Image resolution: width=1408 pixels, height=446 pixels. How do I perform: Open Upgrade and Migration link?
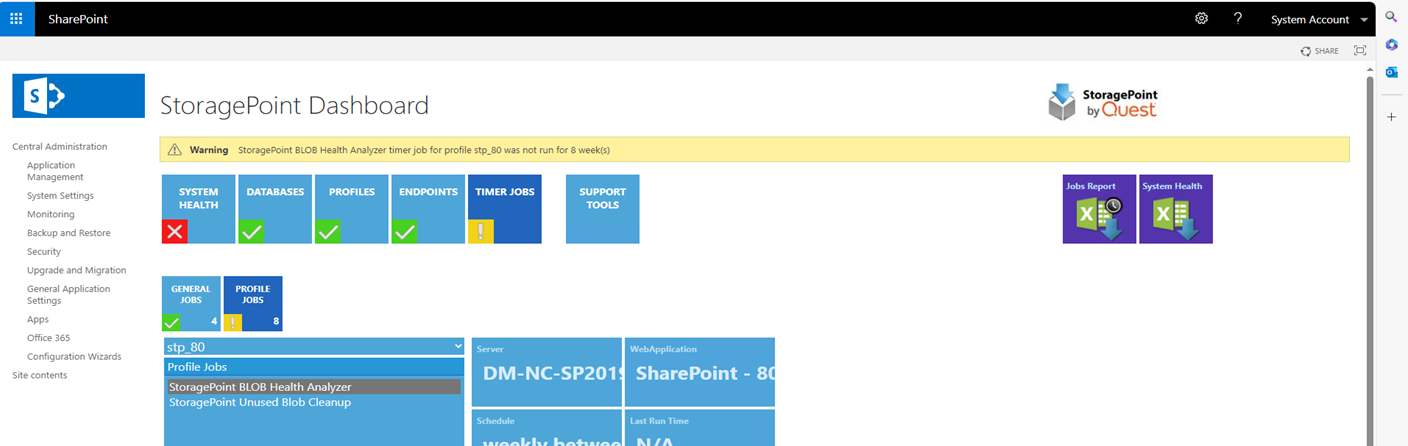point(77,270)
